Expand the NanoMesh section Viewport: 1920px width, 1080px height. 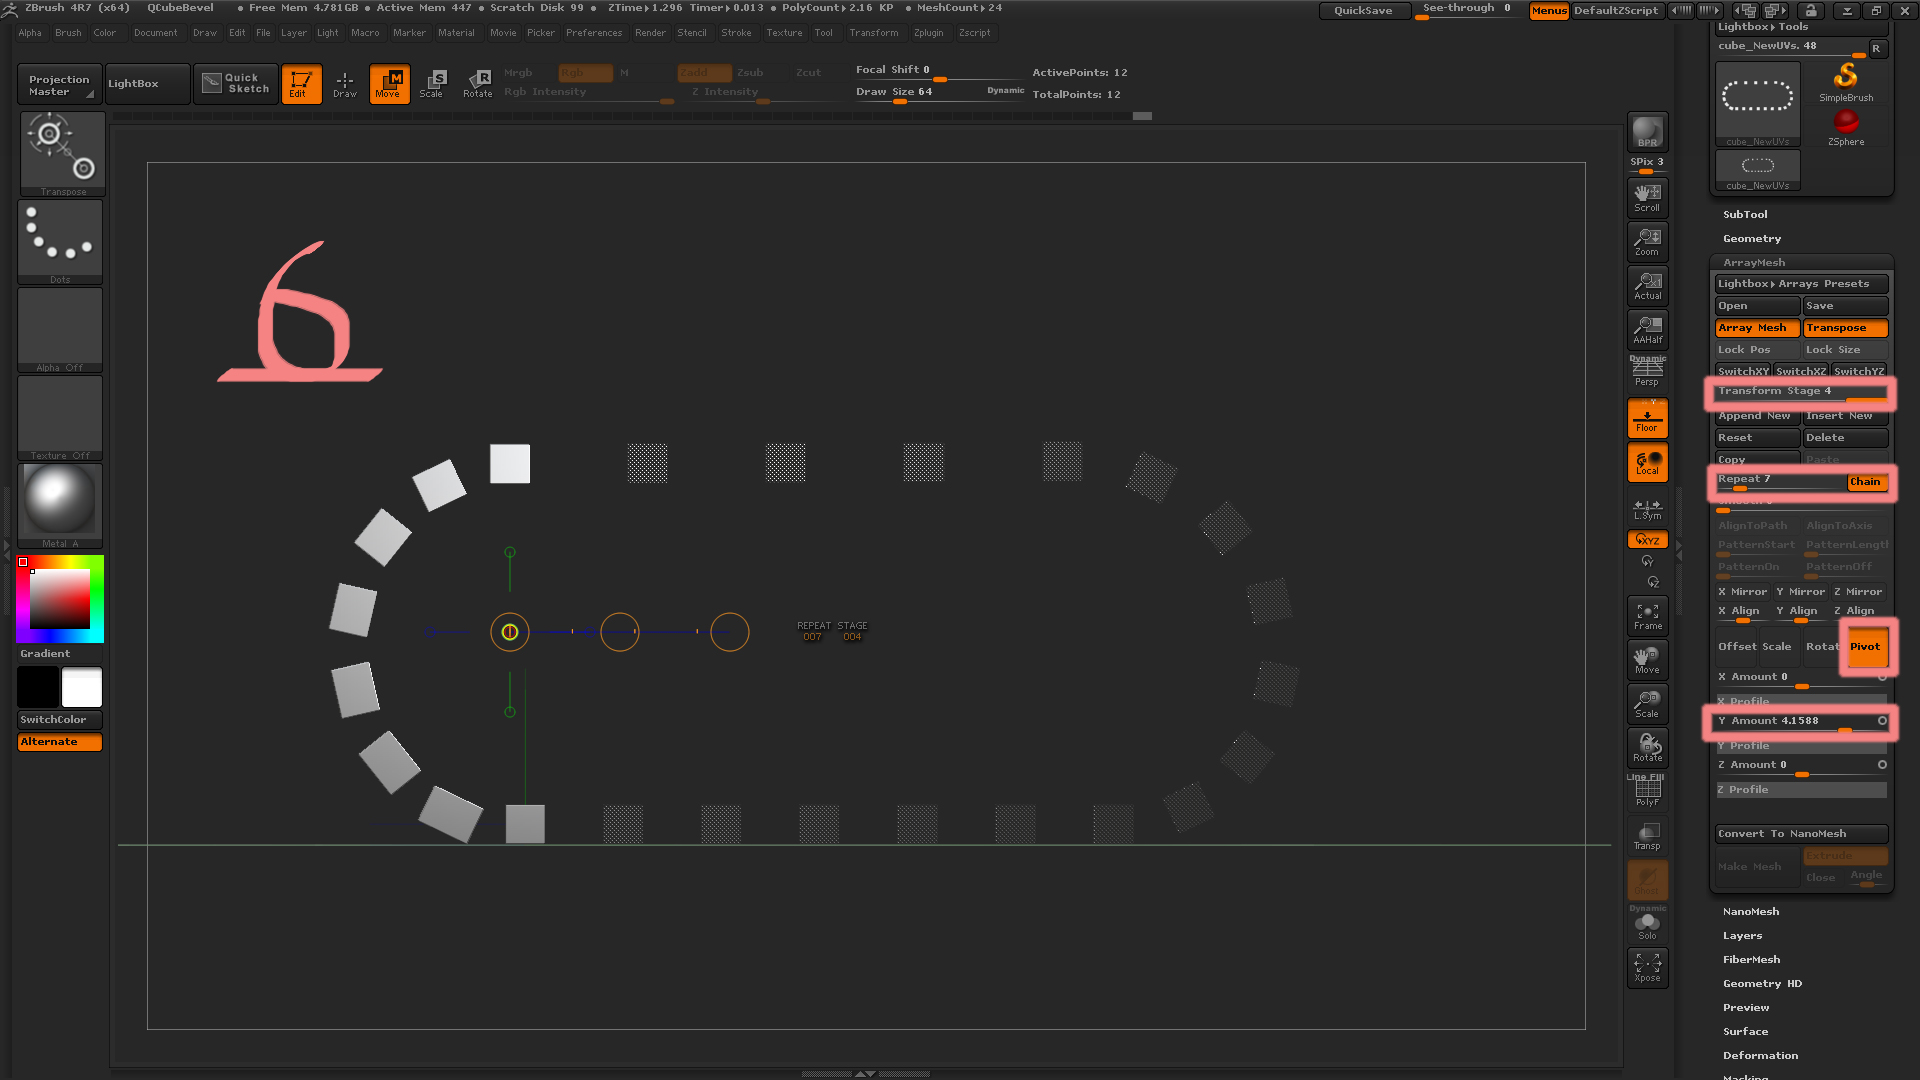point(1751,912)
